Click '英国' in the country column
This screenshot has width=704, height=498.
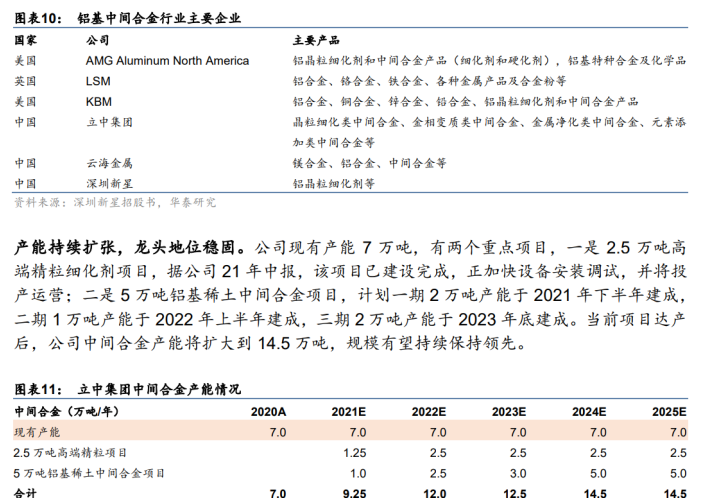(x=25, y=81)
